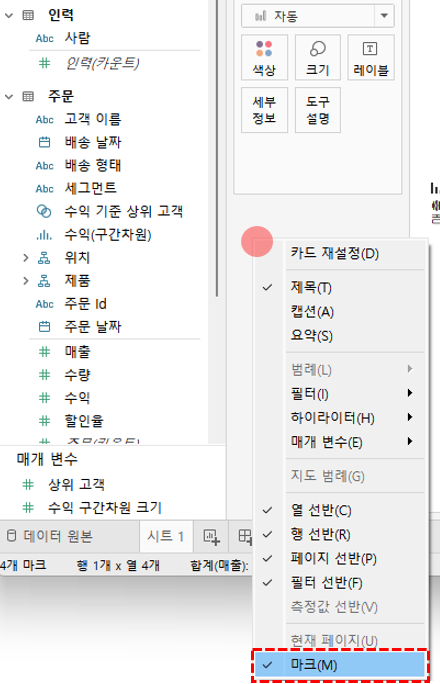The width and height of the screenshot is (440, 684).
Task: Click the 세부 정보 detail card
Action: pyautogui.click(x=264, y=110)
